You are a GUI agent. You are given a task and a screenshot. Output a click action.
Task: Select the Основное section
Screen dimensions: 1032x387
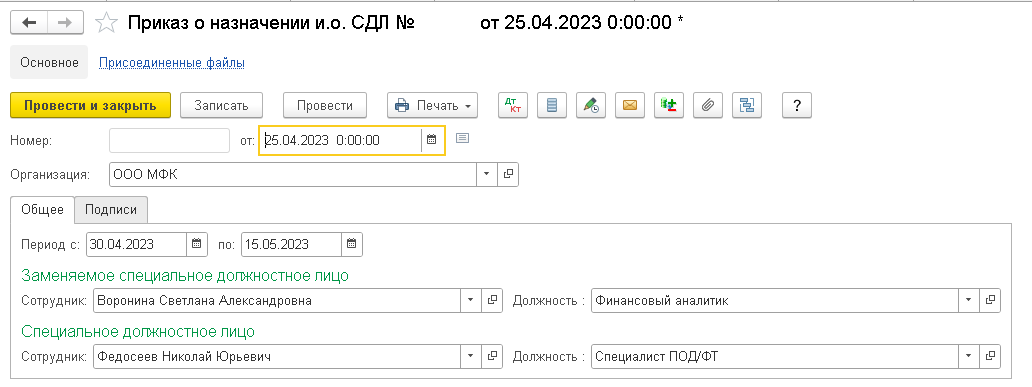(x=49, y=63)
